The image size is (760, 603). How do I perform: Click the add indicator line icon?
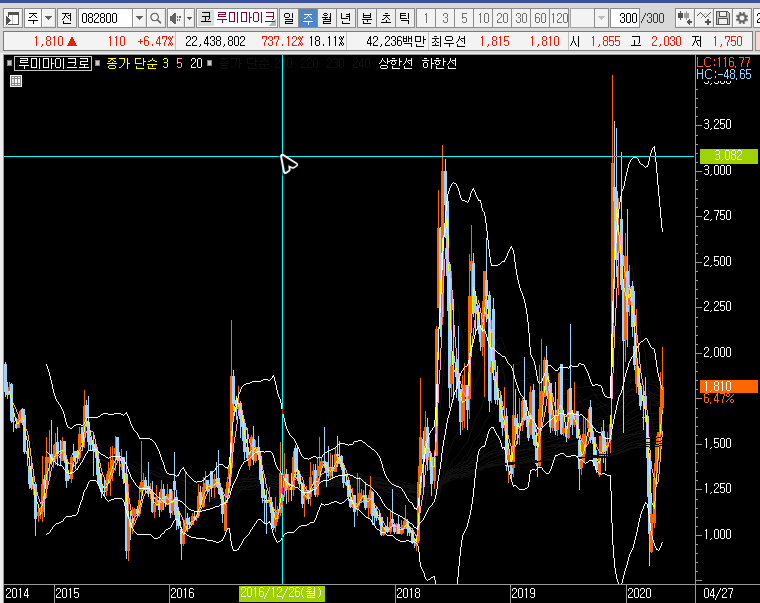[x=704, y=18]
